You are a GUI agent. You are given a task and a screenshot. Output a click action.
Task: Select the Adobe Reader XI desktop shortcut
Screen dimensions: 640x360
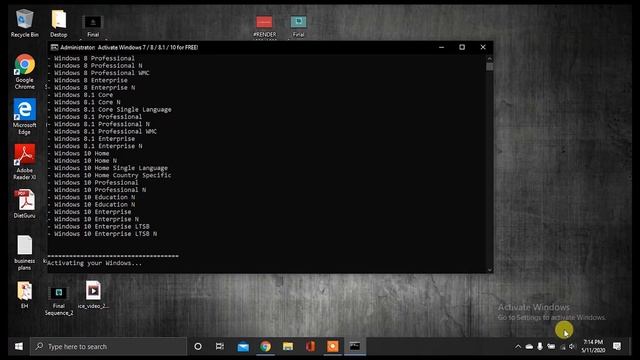point(24,162)
